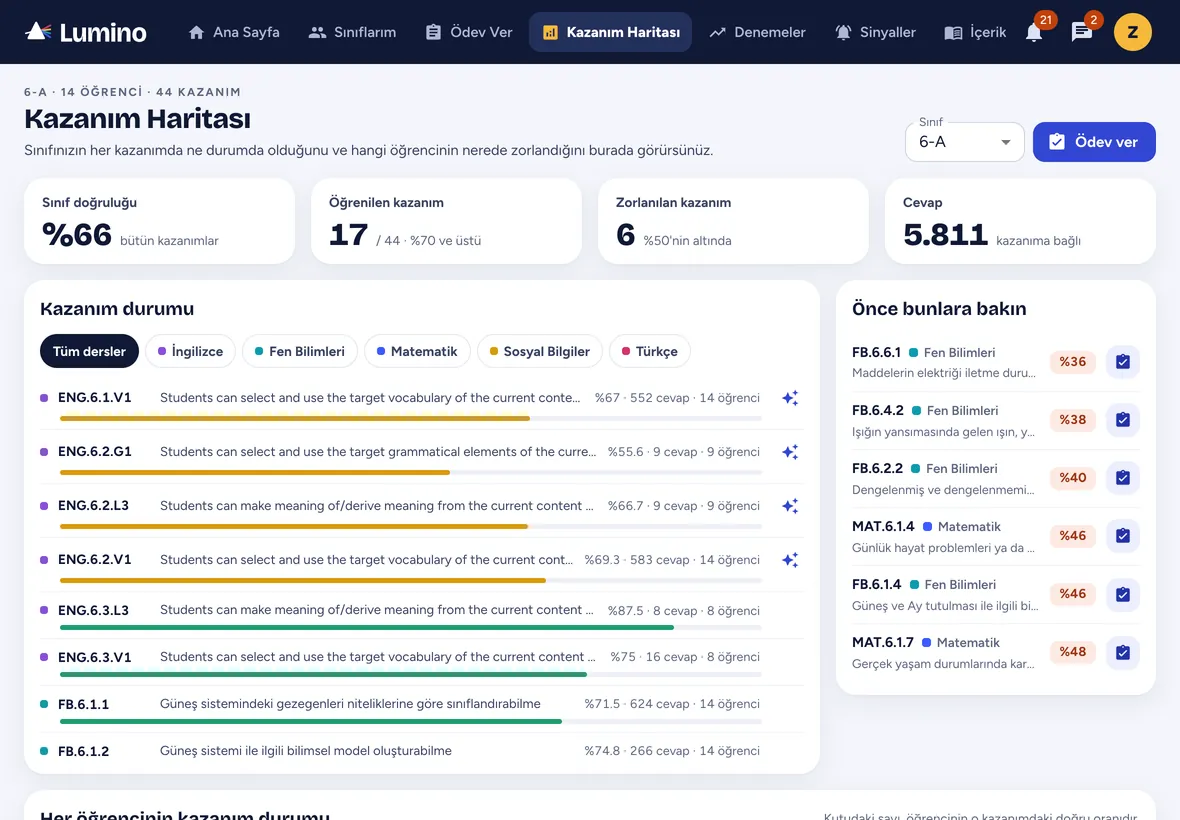Go to Sınıflarım in navigation
1180x820 pixels.
[352, 32]
